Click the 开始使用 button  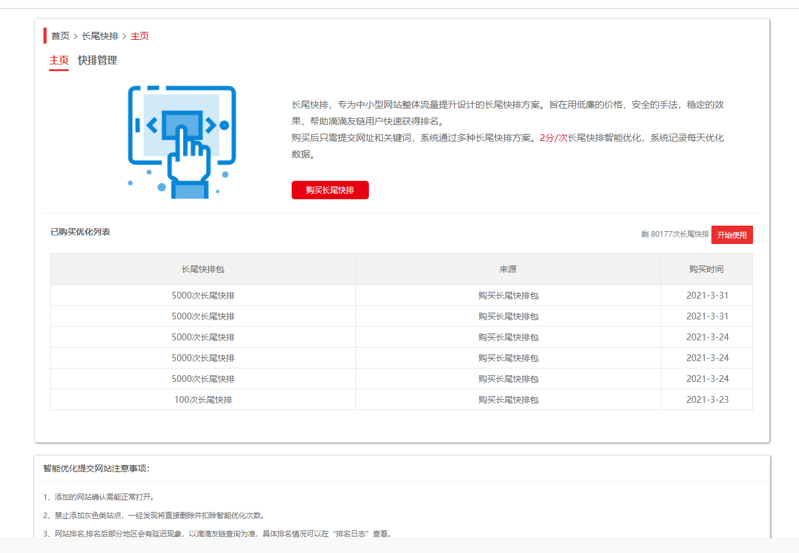point(731,235)
